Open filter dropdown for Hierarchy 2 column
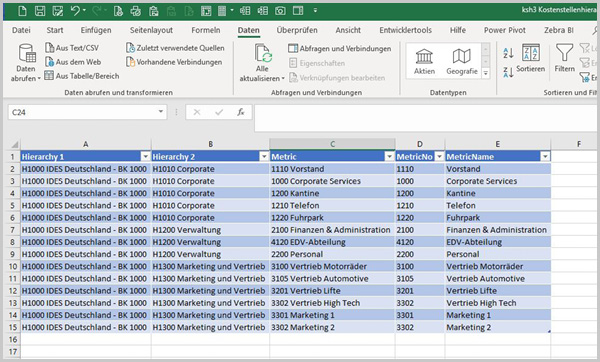 tap(264, 157)
